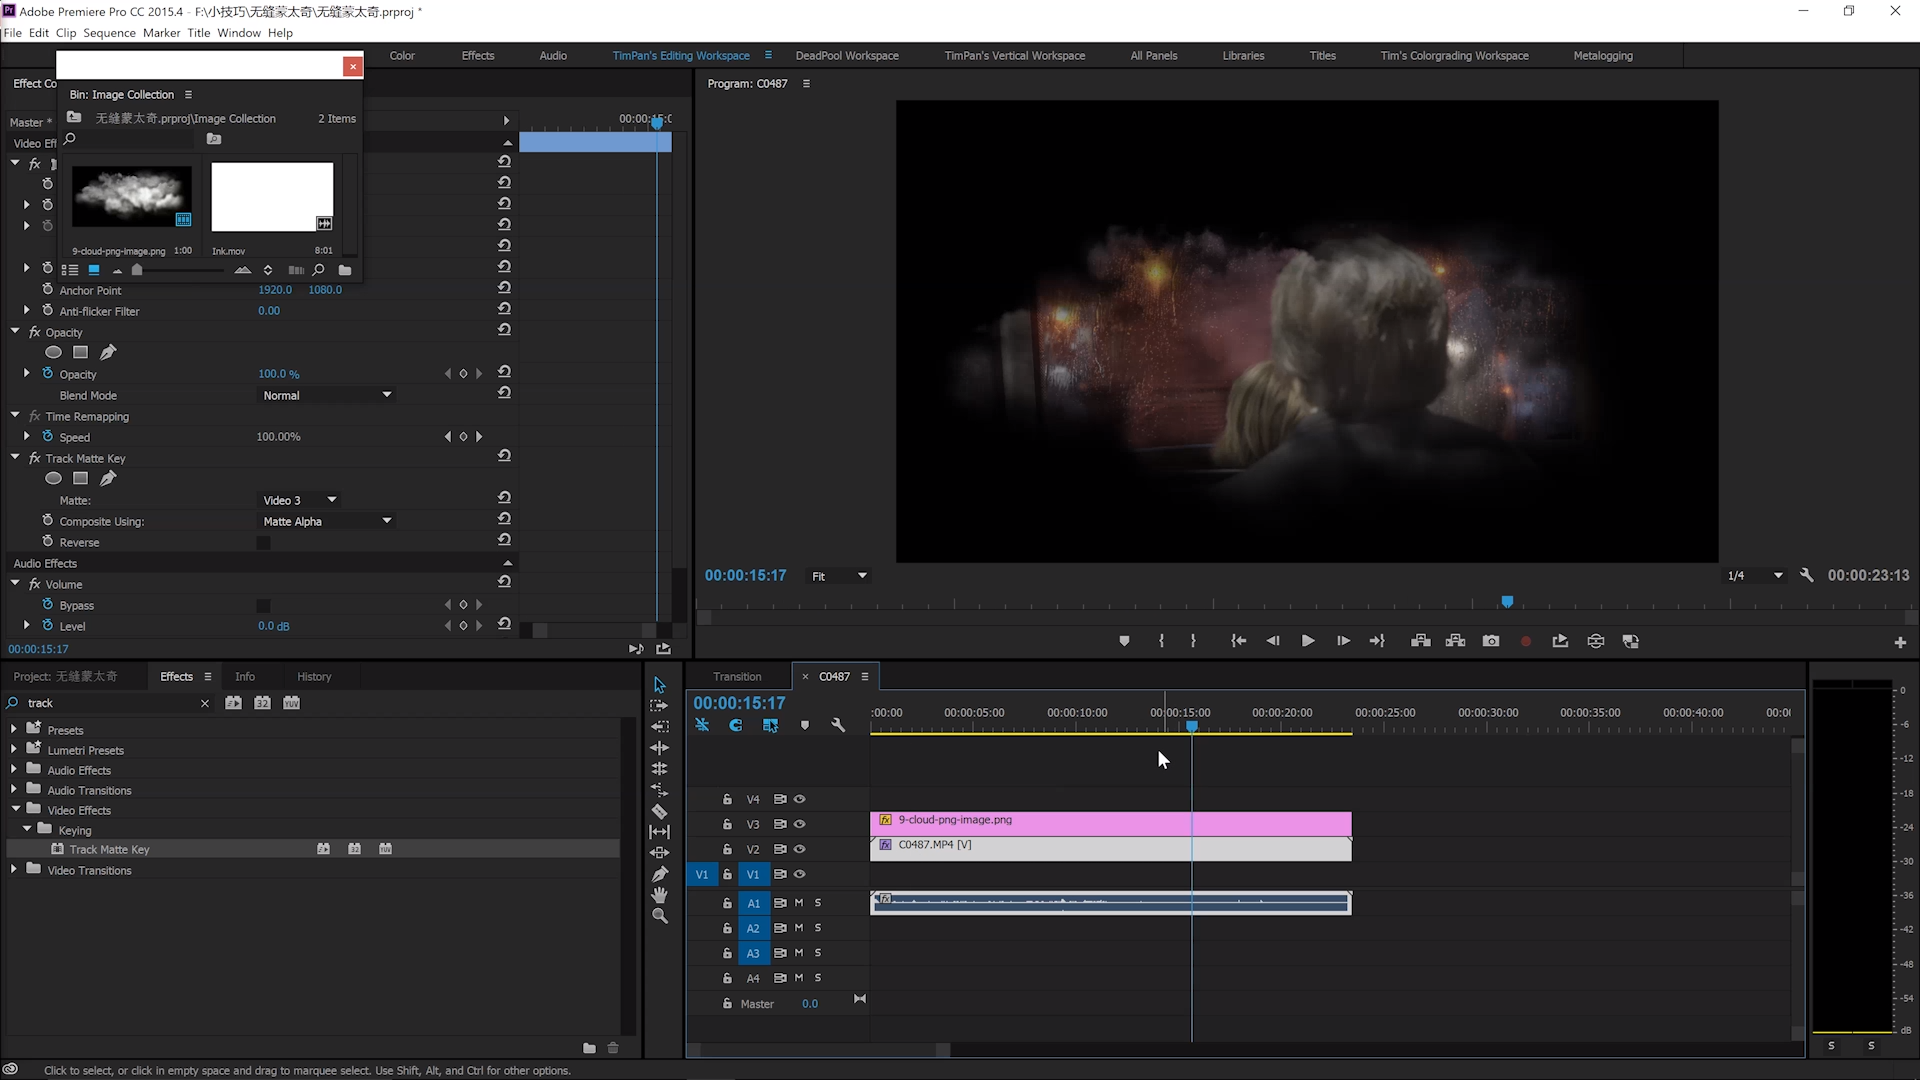This screenshot has width=1920, height=1080.
Task: Expand the Video Transitions folder
Action: pyautogui.click(x=14, y=869)
